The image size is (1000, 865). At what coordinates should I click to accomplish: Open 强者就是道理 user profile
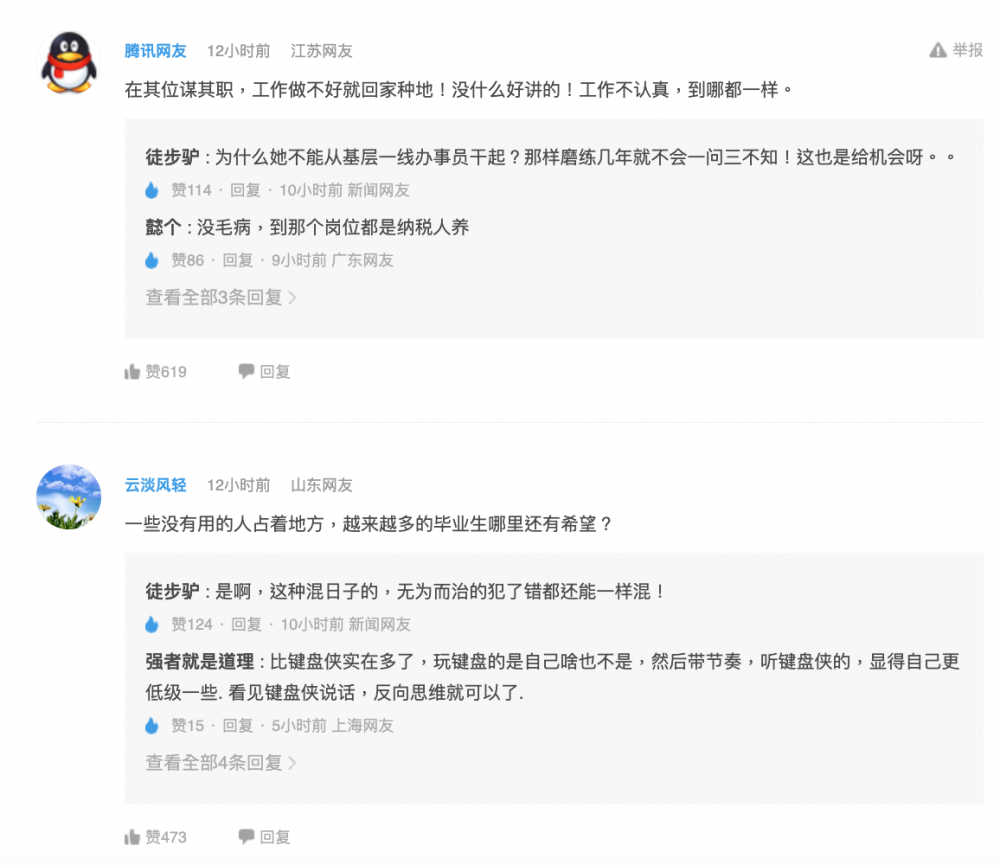tap(199, 662)
